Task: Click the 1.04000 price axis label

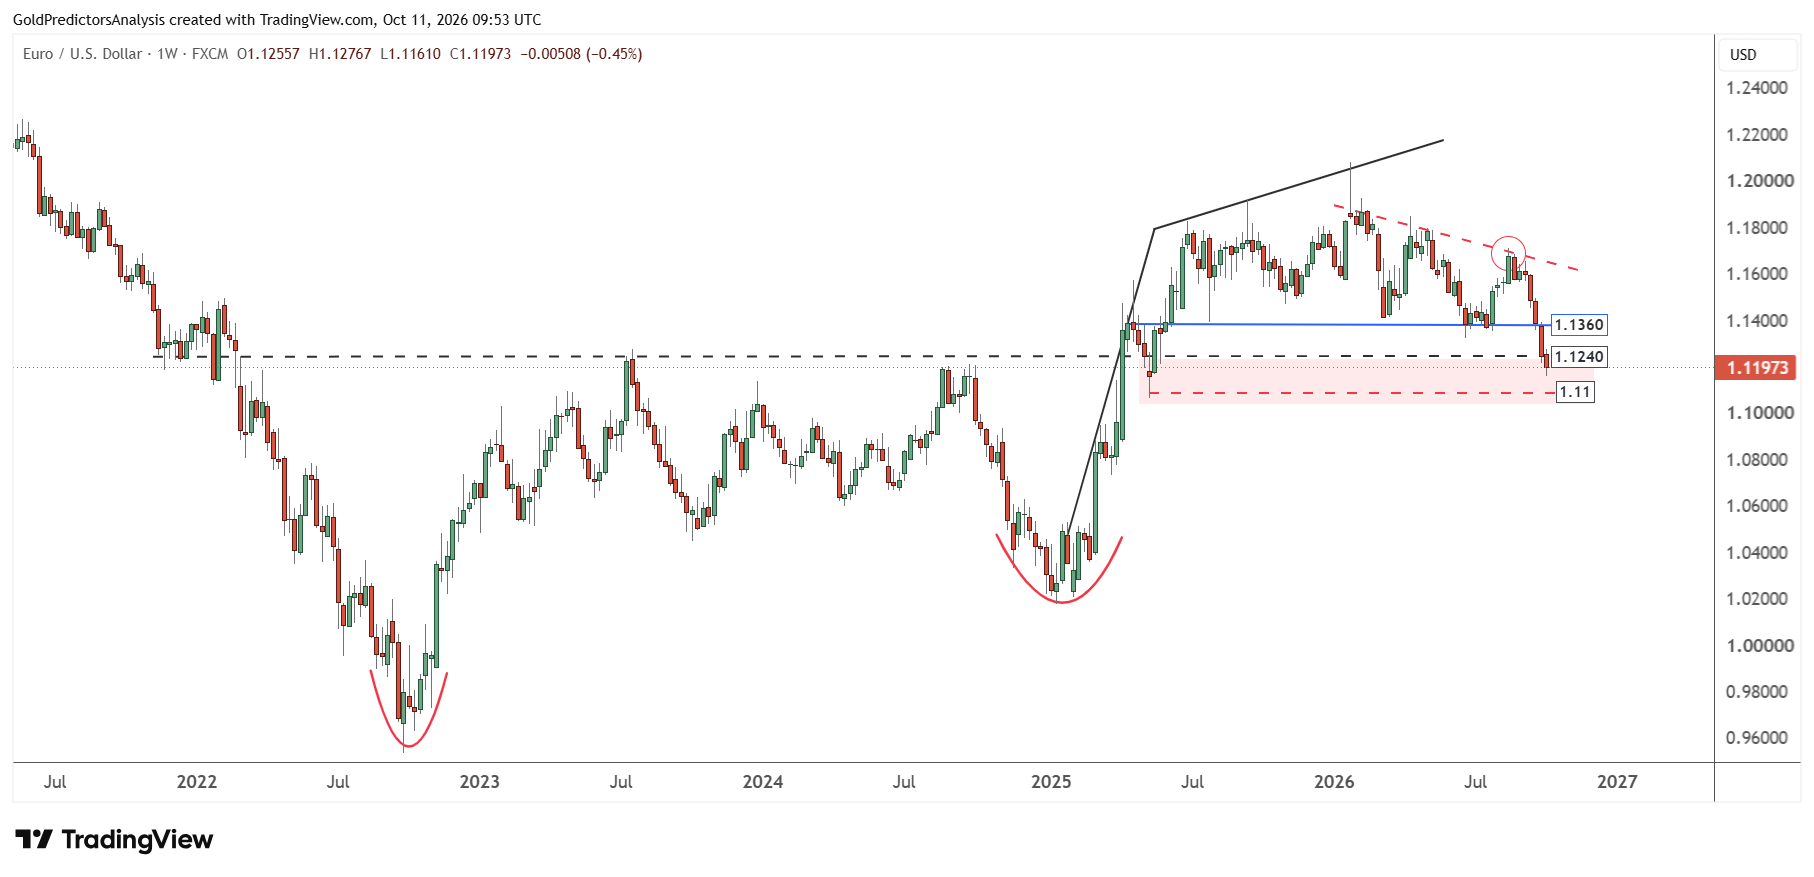Action: coord(1757,553)
